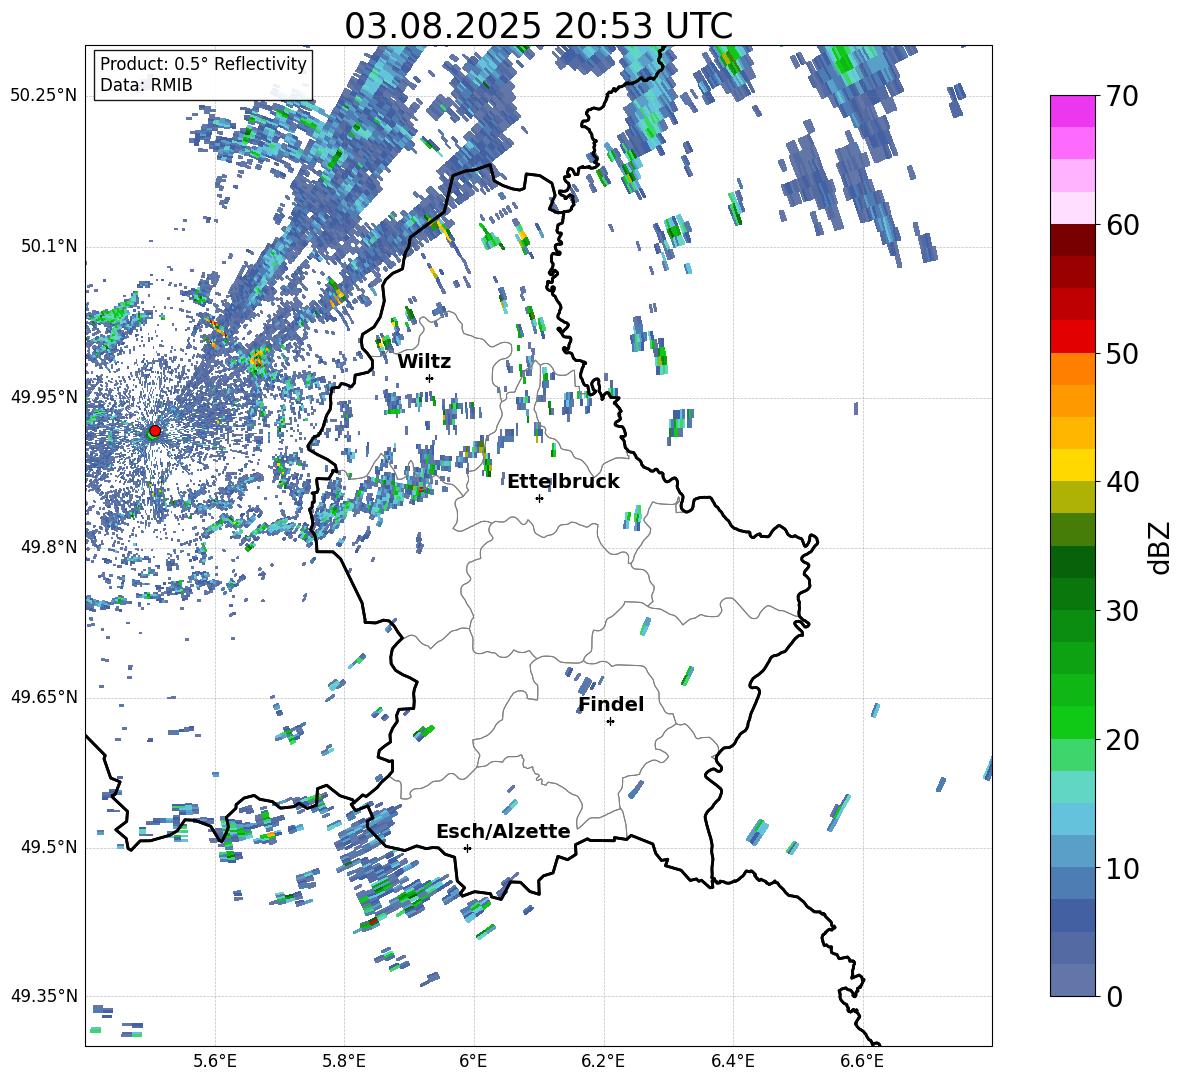Screen dimensions: 1184x1081
Task: Select the Esch/Alzette city label
Action: point(503,831)
